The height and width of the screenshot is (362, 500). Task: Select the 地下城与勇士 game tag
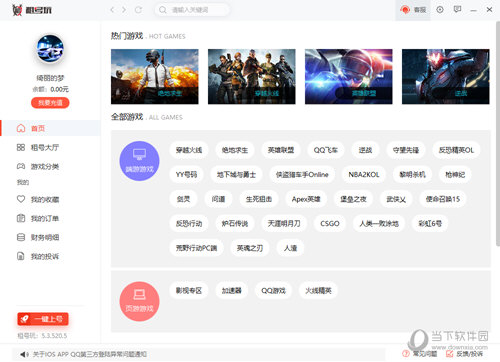(x=236, y=174)
